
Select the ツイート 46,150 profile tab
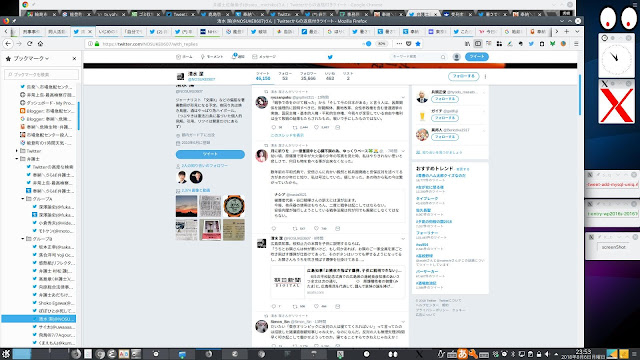tap(263, 76)
